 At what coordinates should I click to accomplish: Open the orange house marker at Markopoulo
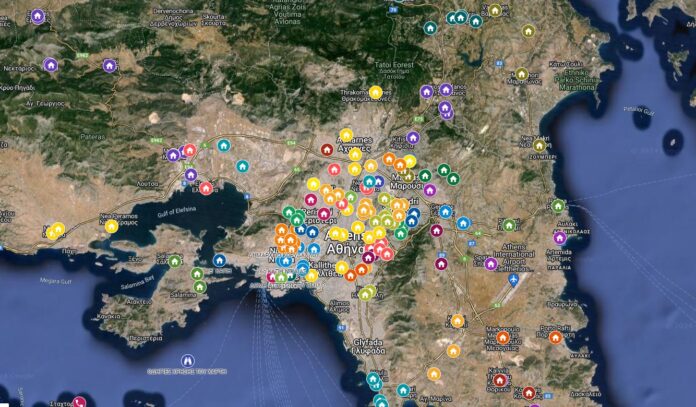503,337
